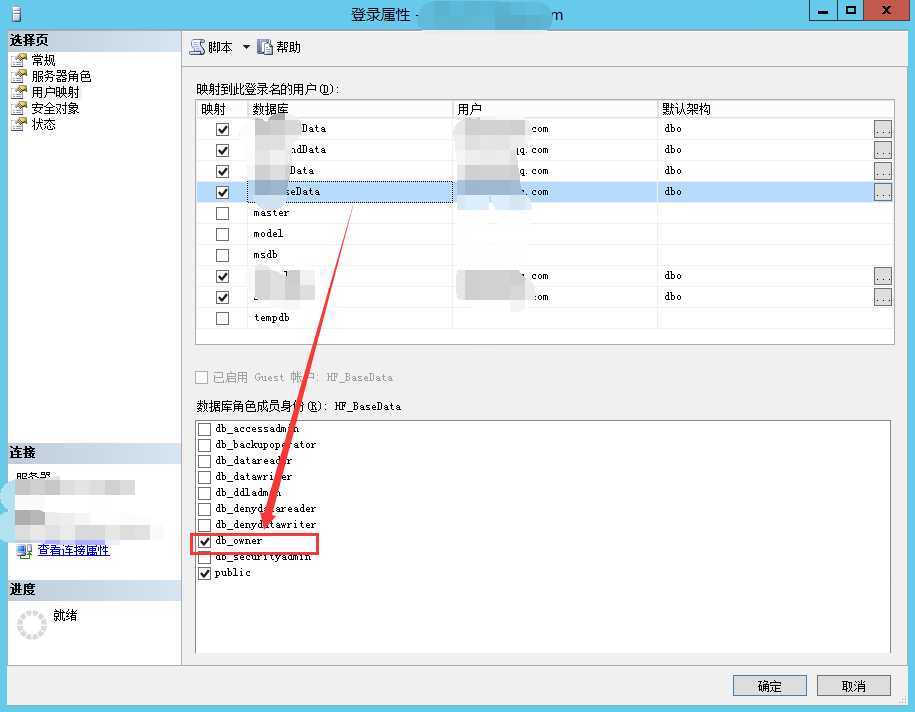
Task: Click the 默认架构 column header
Action: pos(776,109)
